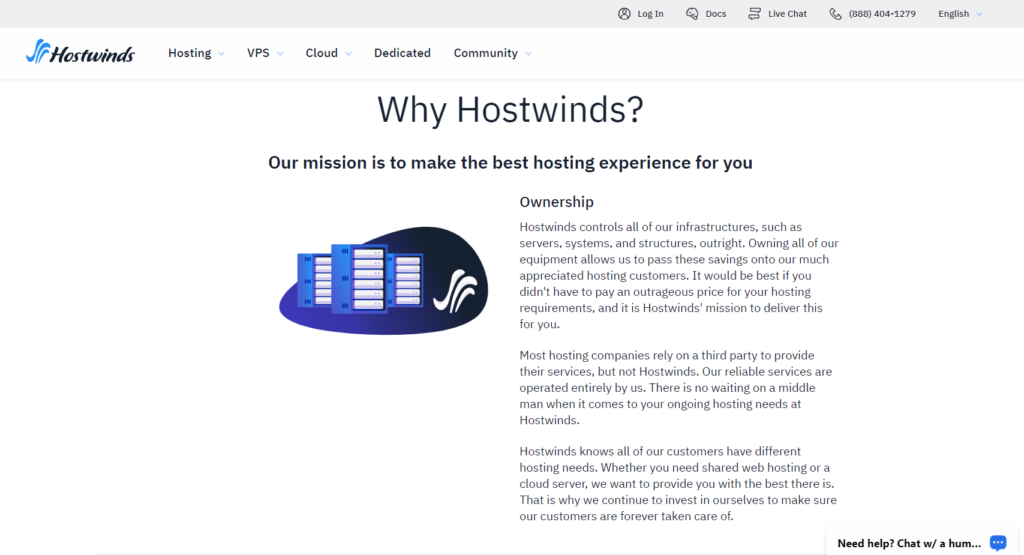This screenshot has height=555, width=1024.
Task: Click the server rack illustration
Action: [383, 281]
